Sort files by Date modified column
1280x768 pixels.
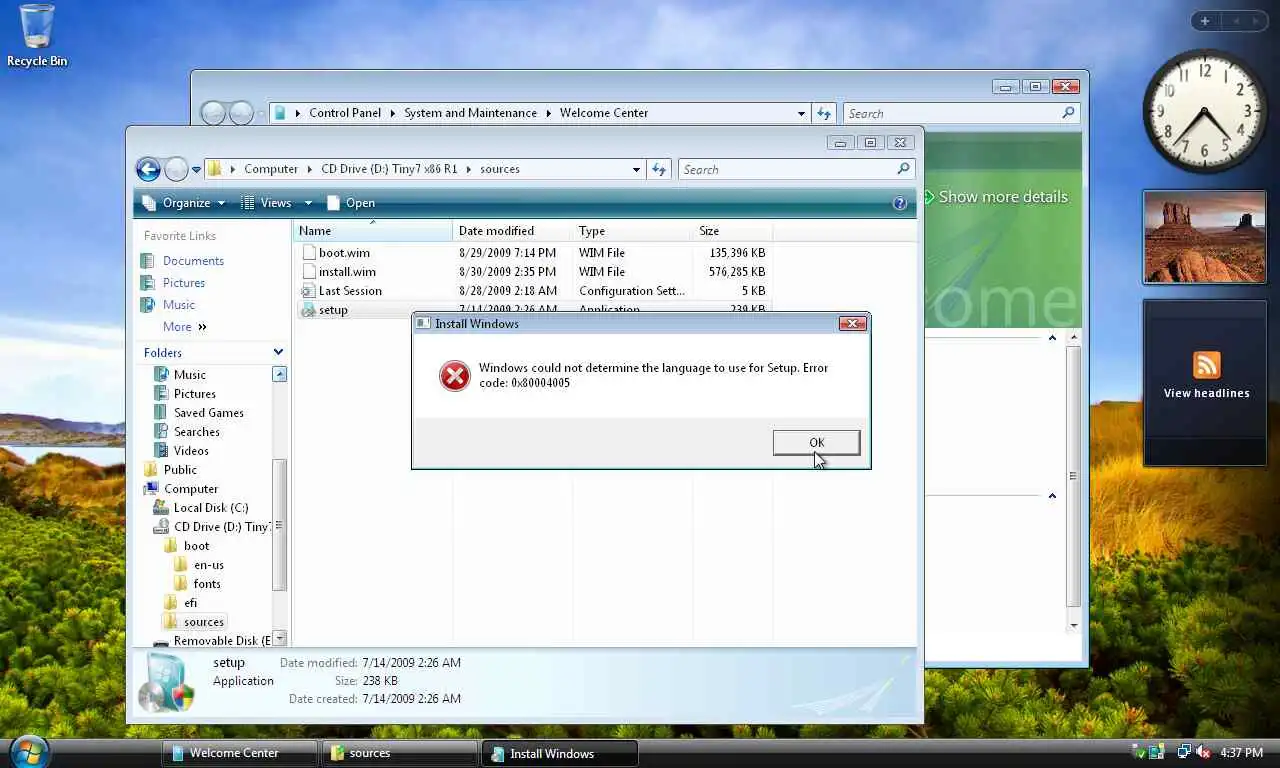pyautogui.click(x=512, y=231)
